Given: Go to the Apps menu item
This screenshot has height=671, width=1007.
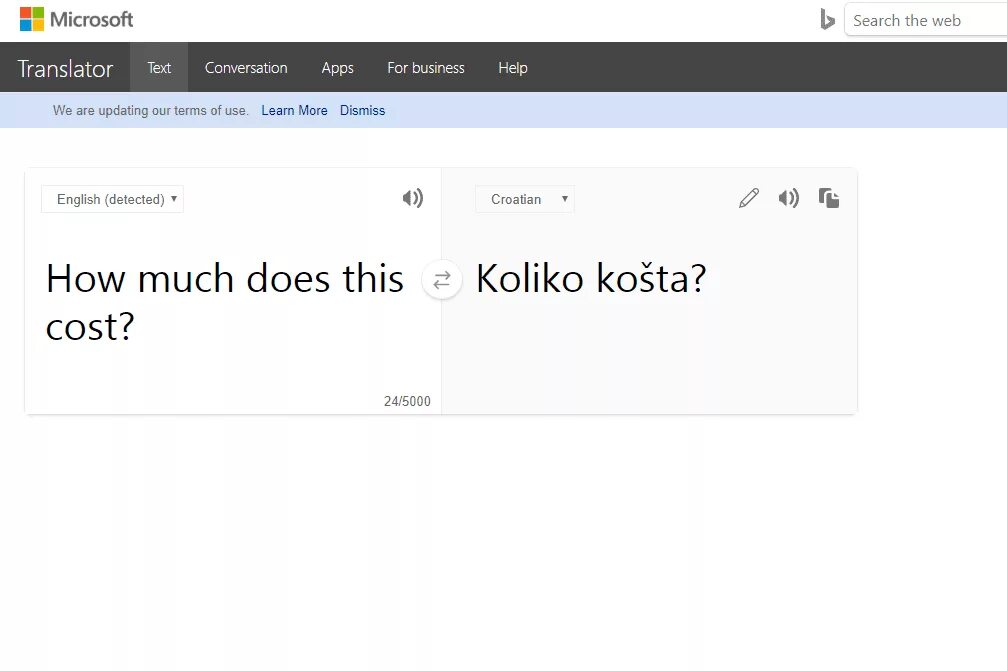Looking at the screenshot, I should pos(337,68).
